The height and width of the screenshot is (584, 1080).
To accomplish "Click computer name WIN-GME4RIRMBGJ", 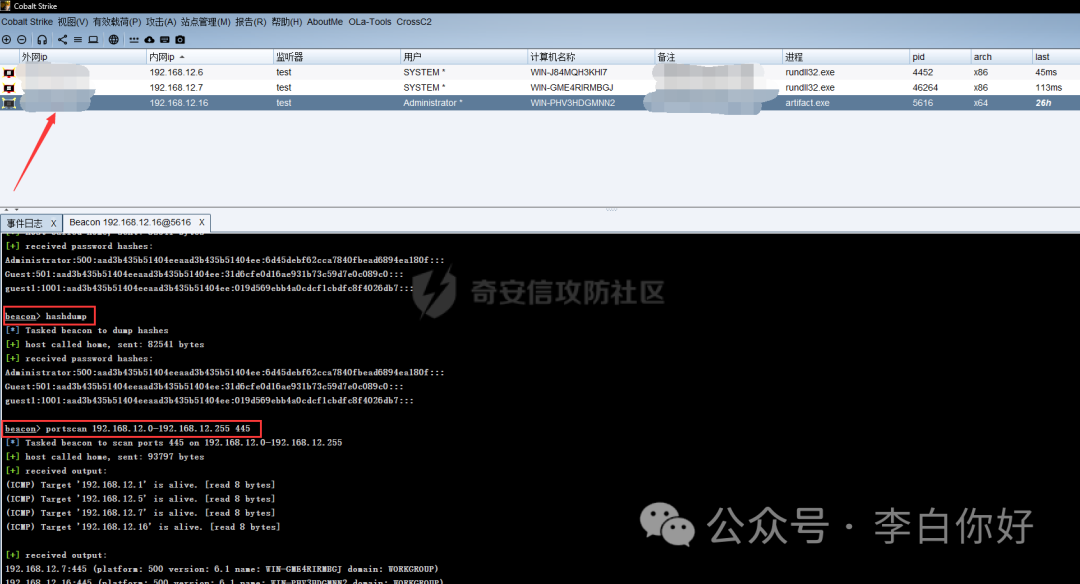I will tap(572, 87).
